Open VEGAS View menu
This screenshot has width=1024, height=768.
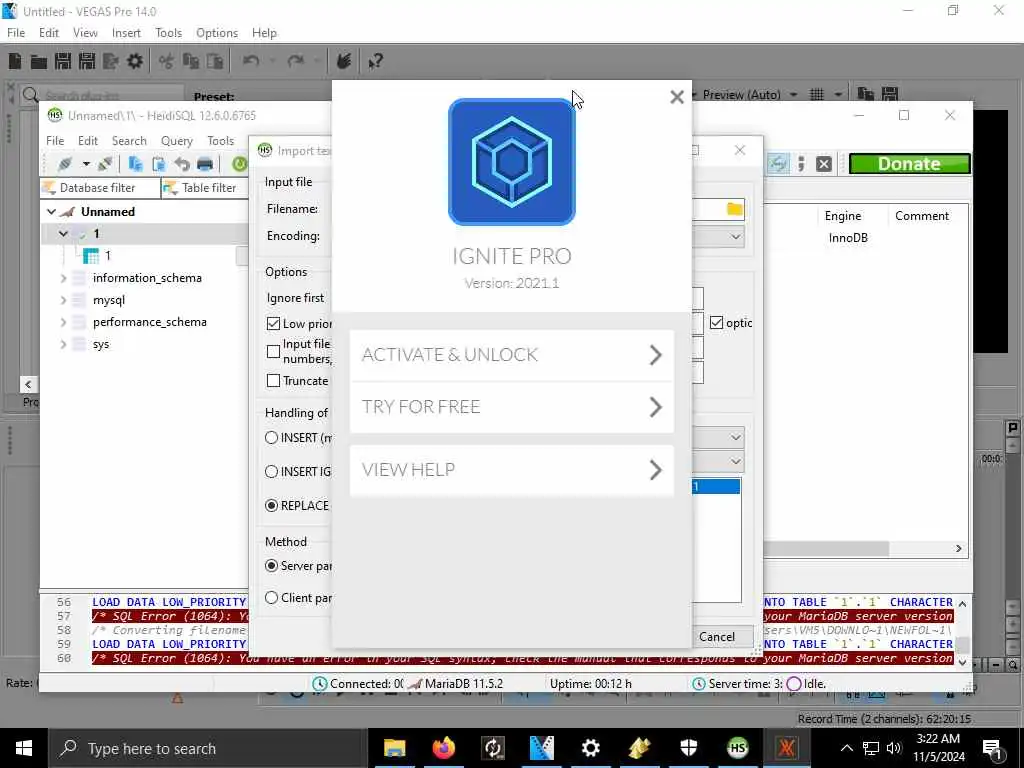pyautogui.click(x=85, y=33)
